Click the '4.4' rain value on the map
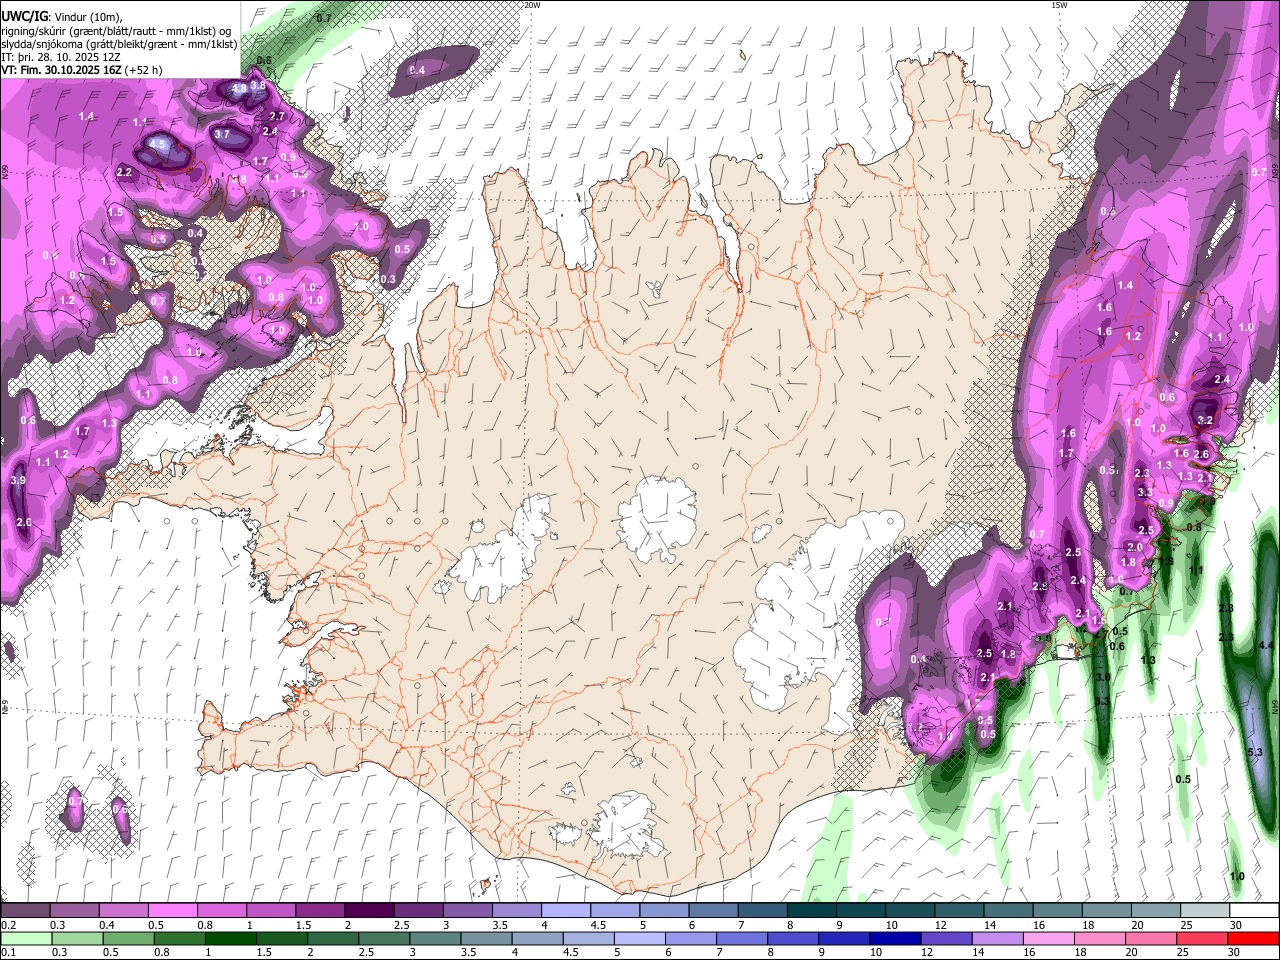Screen dimensions: 1280x960 pos(1266,646)
